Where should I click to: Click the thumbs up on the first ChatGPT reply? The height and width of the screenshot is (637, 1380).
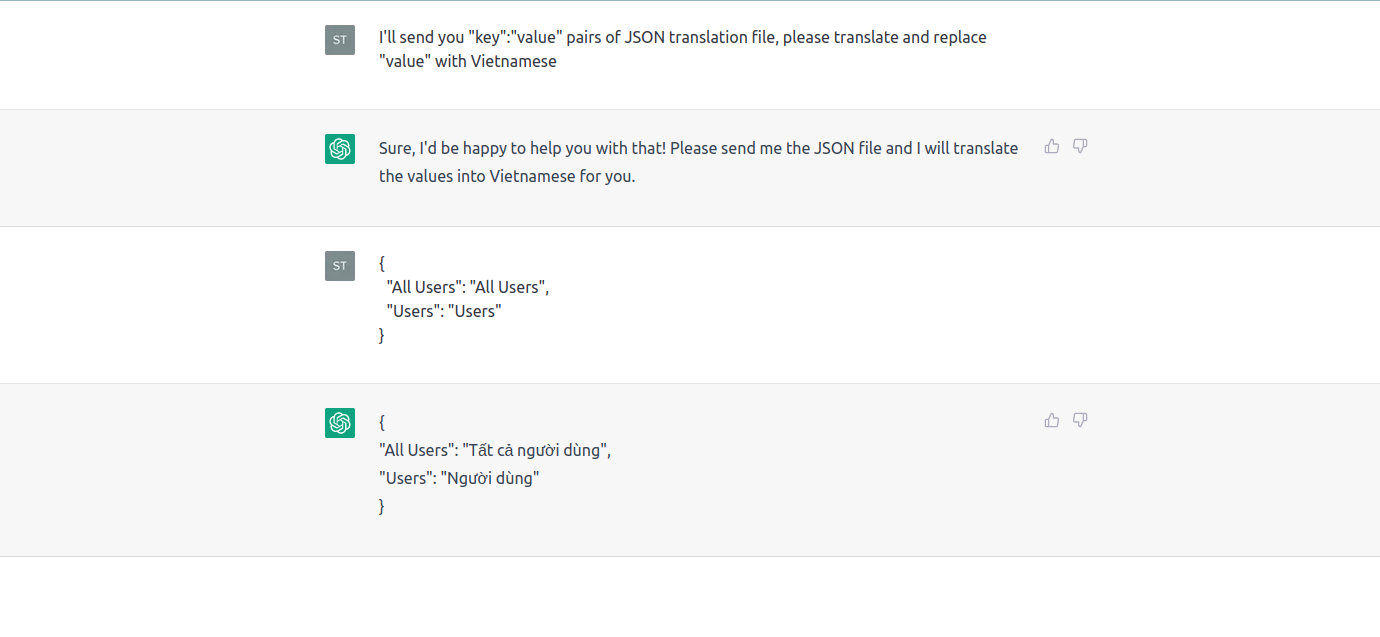1052,146
